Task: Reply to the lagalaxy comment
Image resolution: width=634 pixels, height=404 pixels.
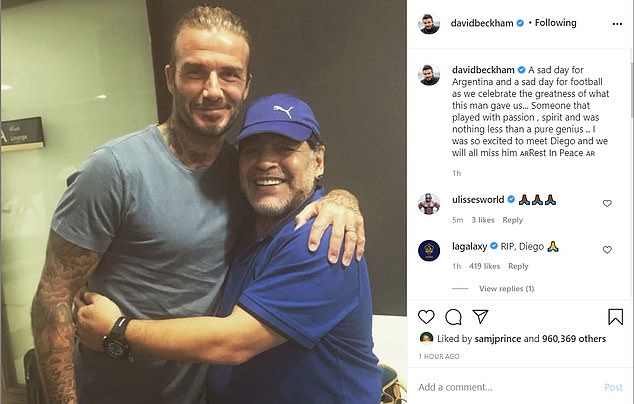Action: [x=518, y=266]
